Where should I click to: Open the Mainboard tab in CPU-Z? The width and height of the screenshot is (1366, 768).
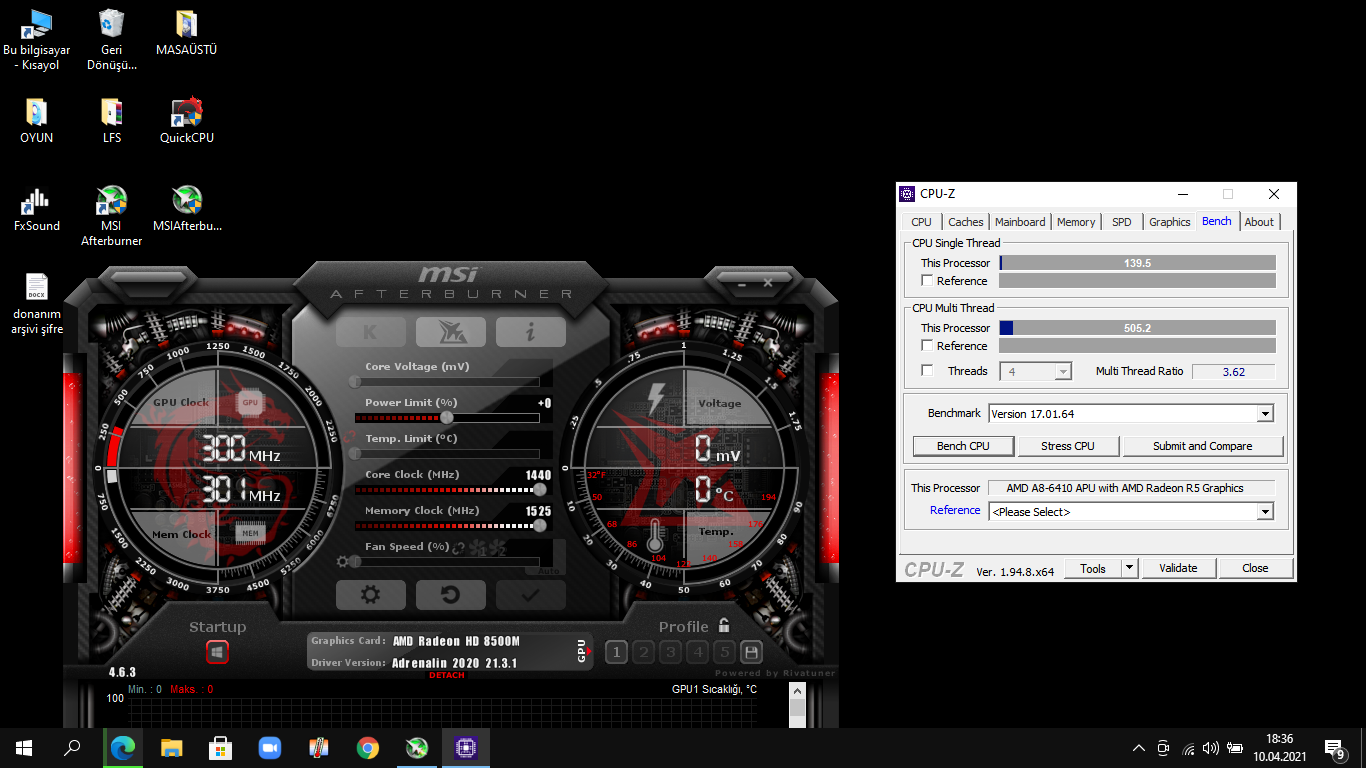(1020, 222)
